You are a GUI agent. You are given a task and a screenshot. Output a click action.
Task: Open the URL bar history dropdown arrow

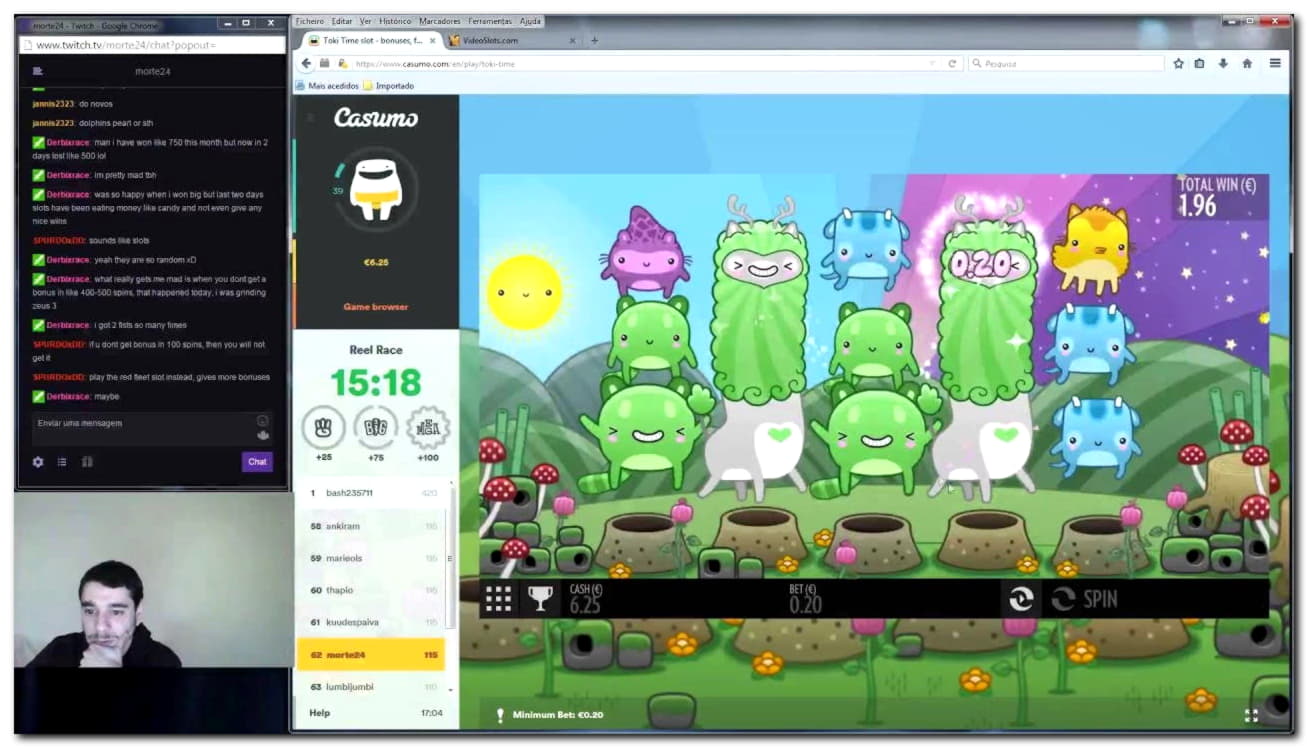tap(932, 63)
